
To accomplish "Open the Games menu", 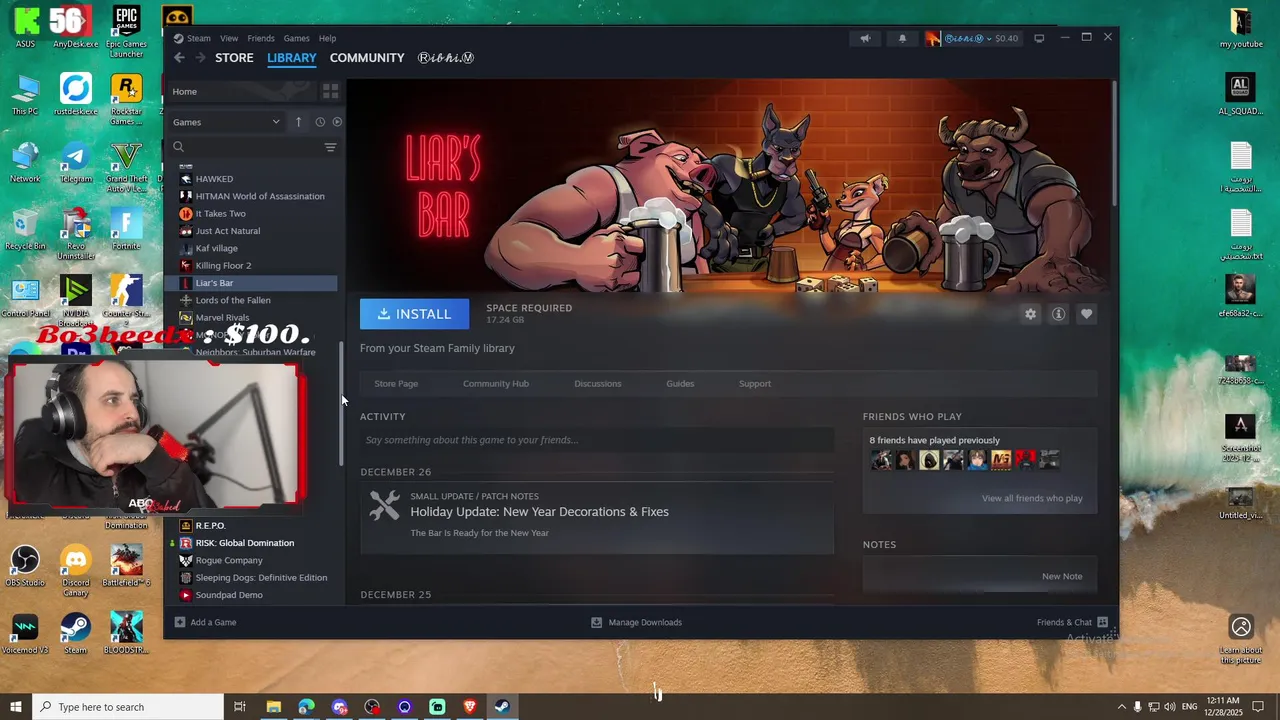I will (x=296, y=38).
